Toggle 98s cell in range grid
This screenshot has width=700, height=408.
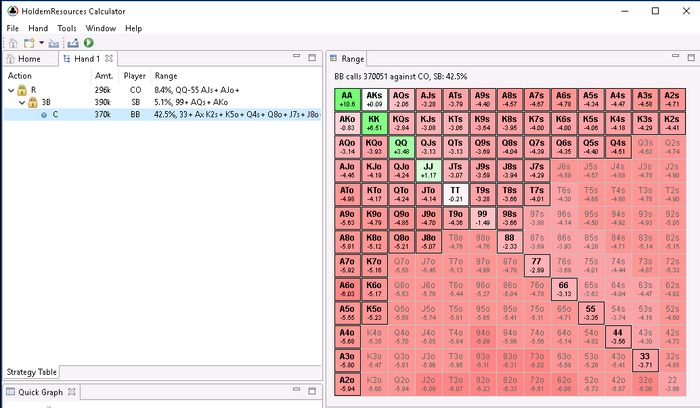509,217
